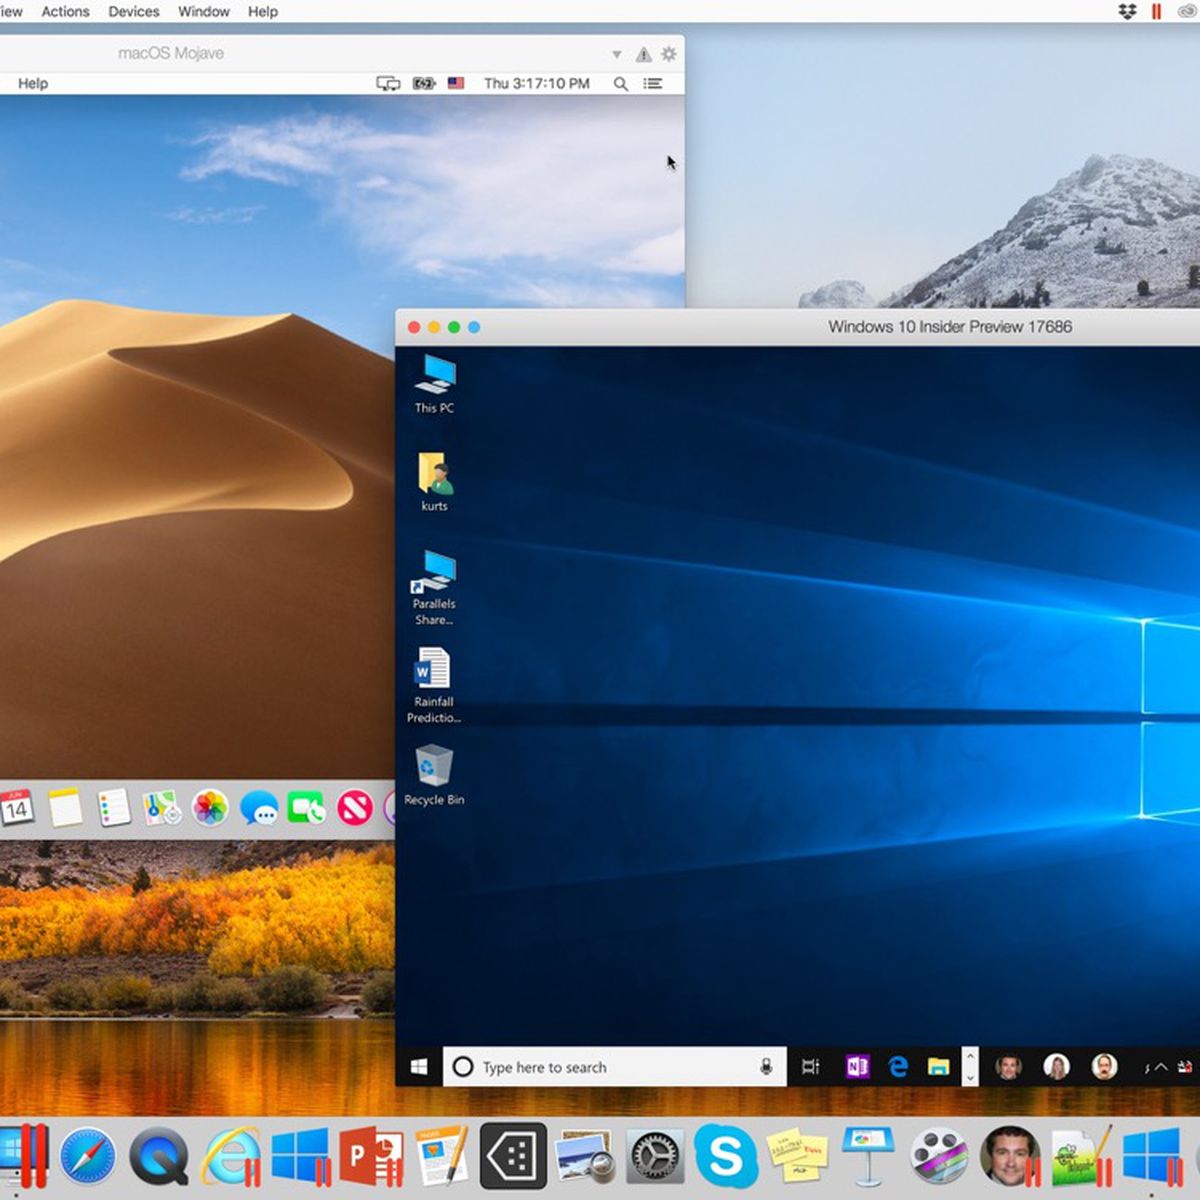The height and width of the screenshot is (1200, 1200).
Task: Open Notes in the Mojave dock
Action: (65, 808)
